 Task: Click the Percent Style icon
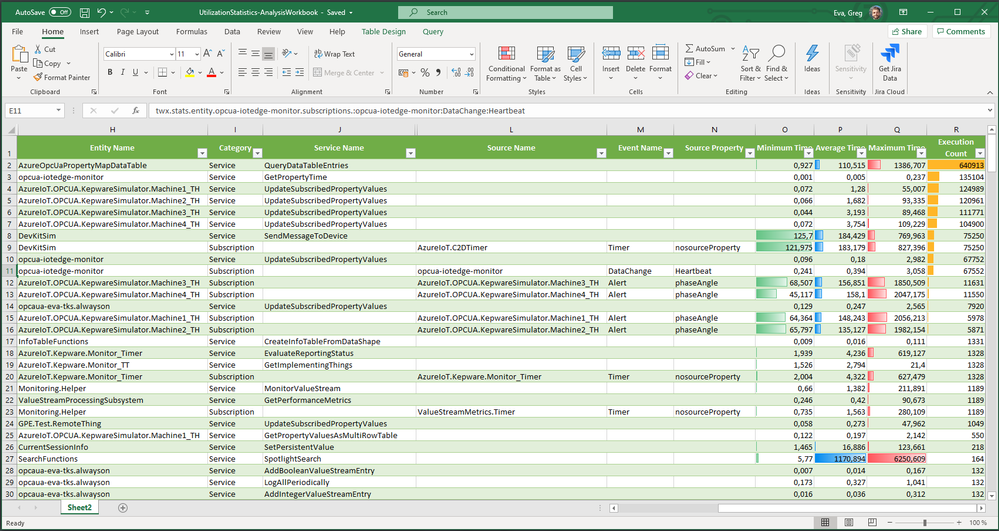click(424, 73)
